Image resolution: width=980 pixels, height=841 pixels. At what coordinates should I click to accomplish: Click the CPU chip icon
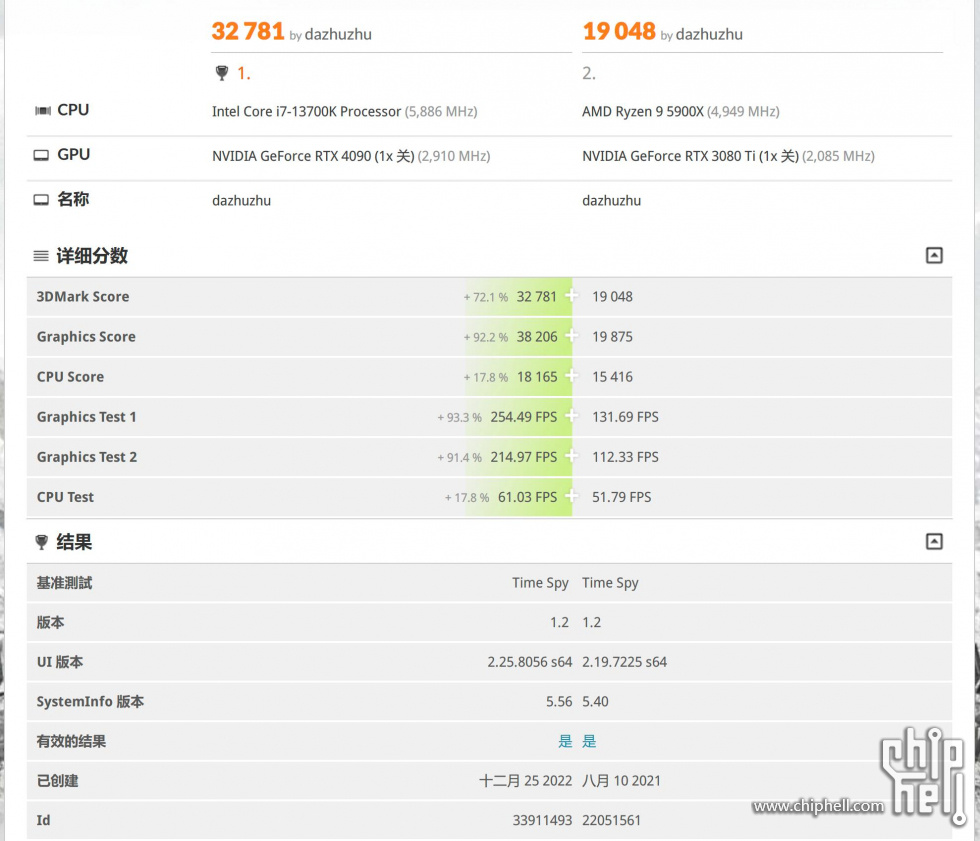click(42, 111)
